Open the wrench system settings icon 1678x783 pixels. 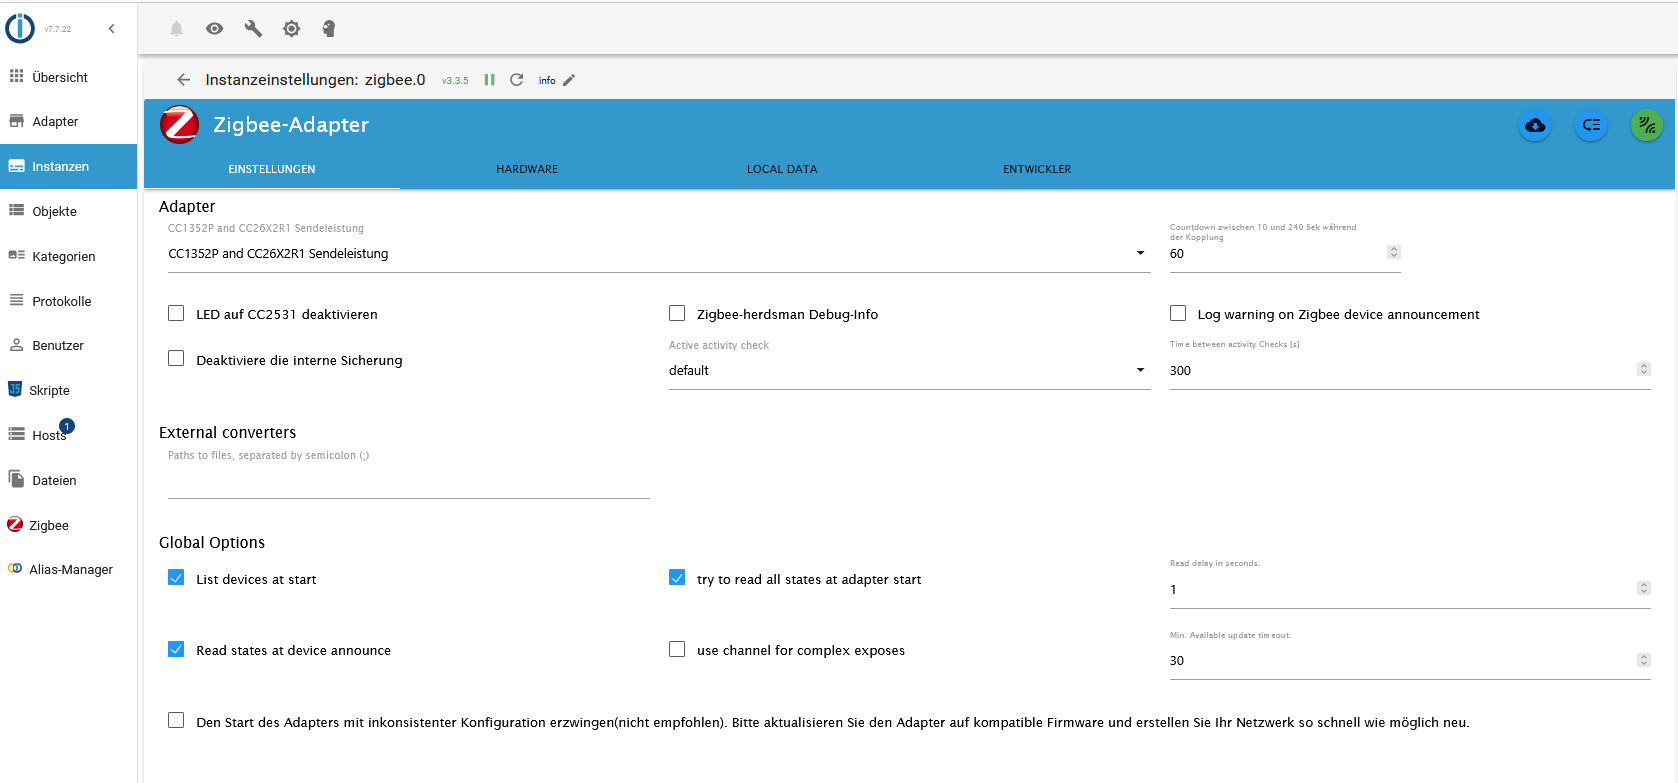point(253,29)
